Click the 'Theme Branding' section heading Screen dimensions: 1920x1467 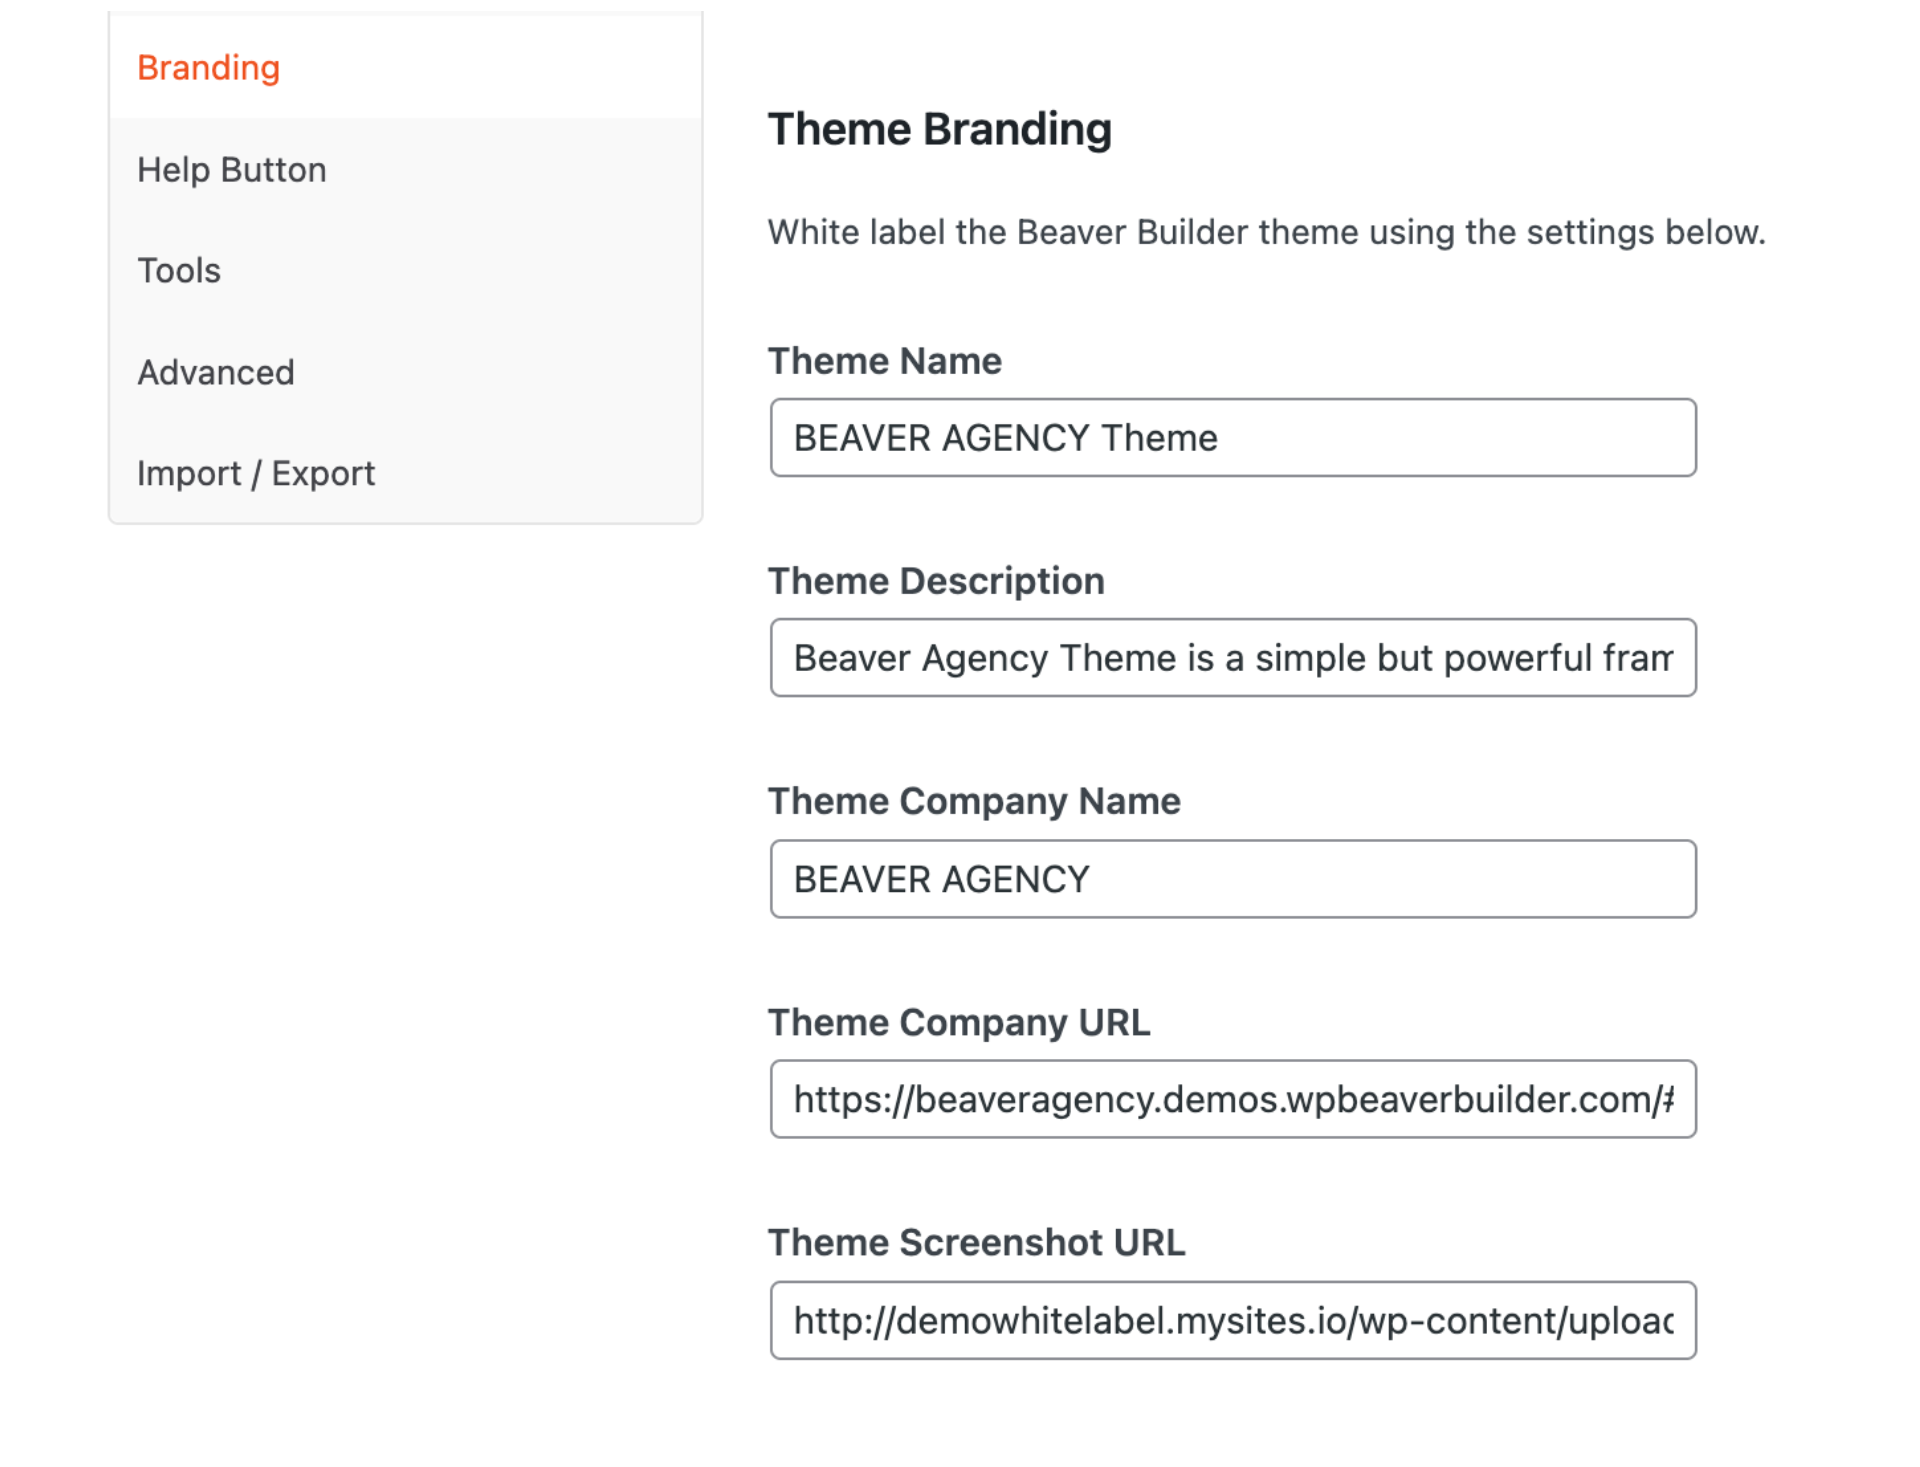coord(938,129)
